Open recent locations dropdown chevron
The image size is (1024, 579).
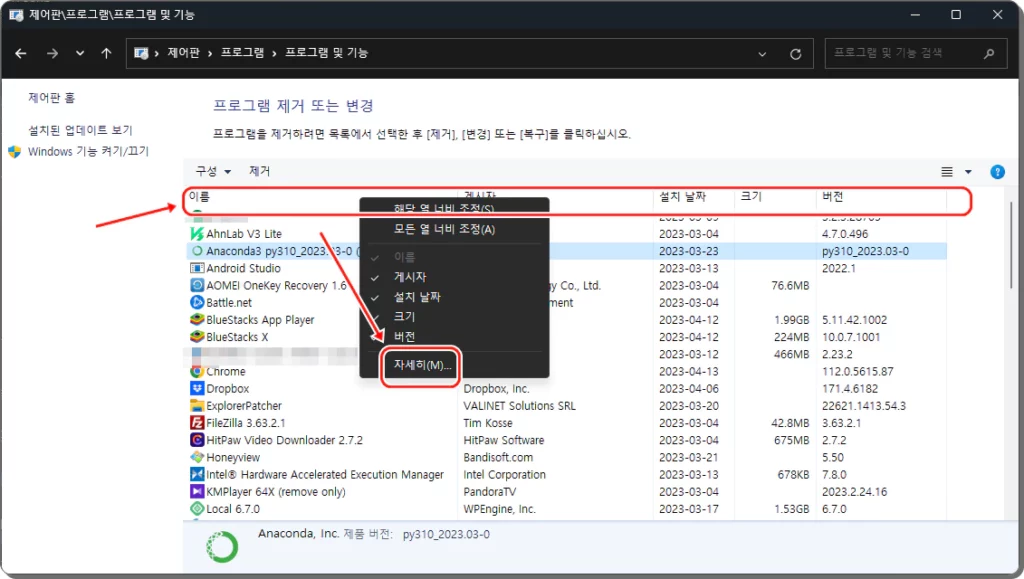click(x=80, y=54)
